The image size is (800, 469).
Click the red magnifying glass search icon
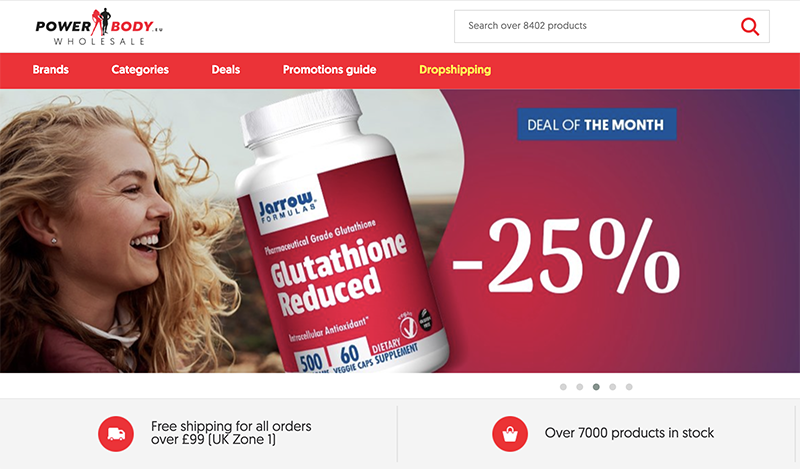click(749, 26)
